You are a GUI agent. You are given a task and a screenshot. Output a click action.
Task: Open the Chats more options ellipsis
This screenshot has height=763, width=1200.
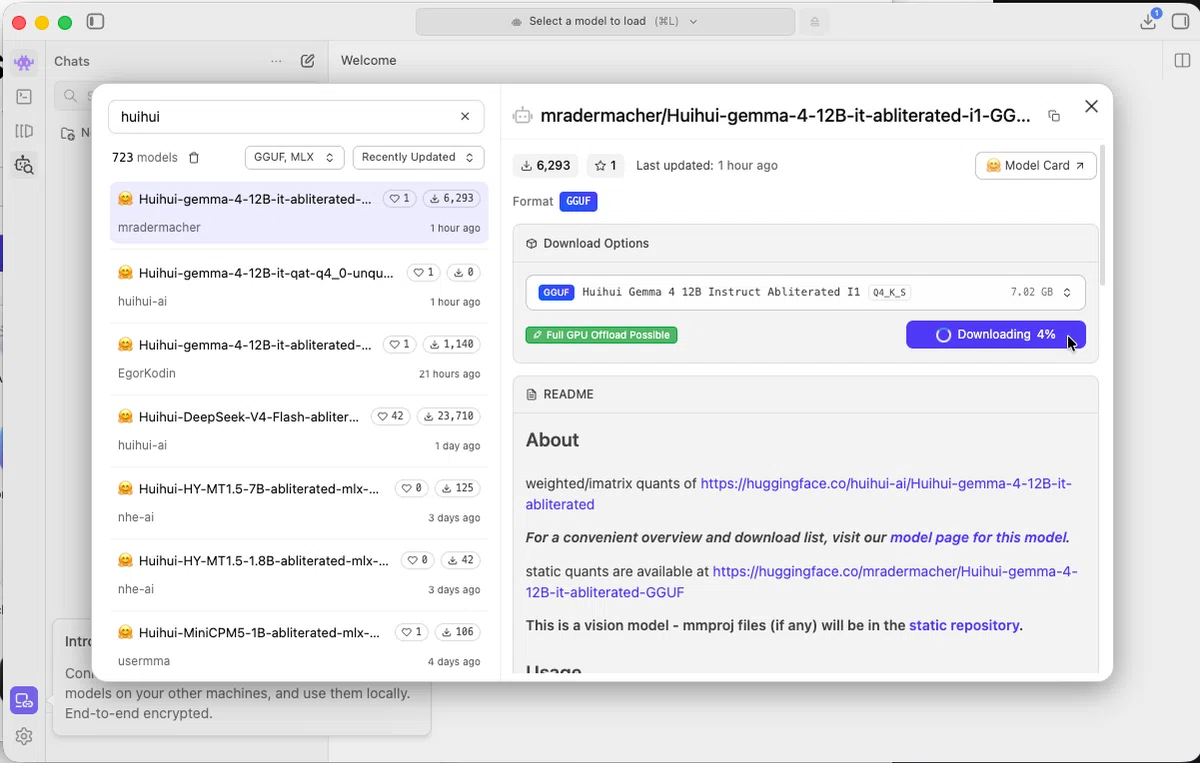(x=276, y=61)
